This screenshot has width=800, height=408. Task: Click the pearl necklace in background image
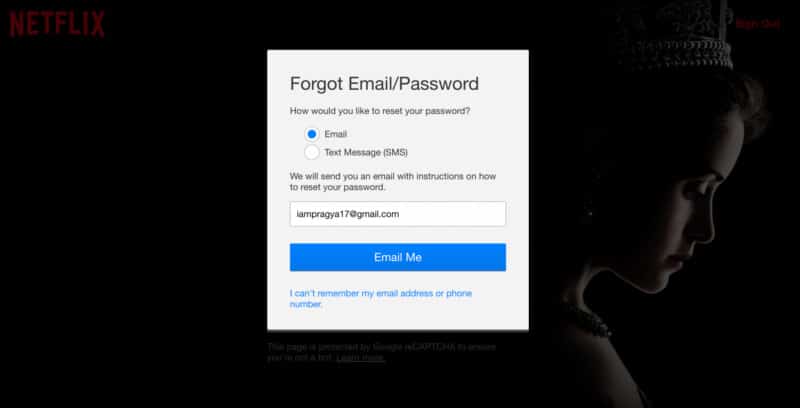pyautogui.click(x=592, y=321)
